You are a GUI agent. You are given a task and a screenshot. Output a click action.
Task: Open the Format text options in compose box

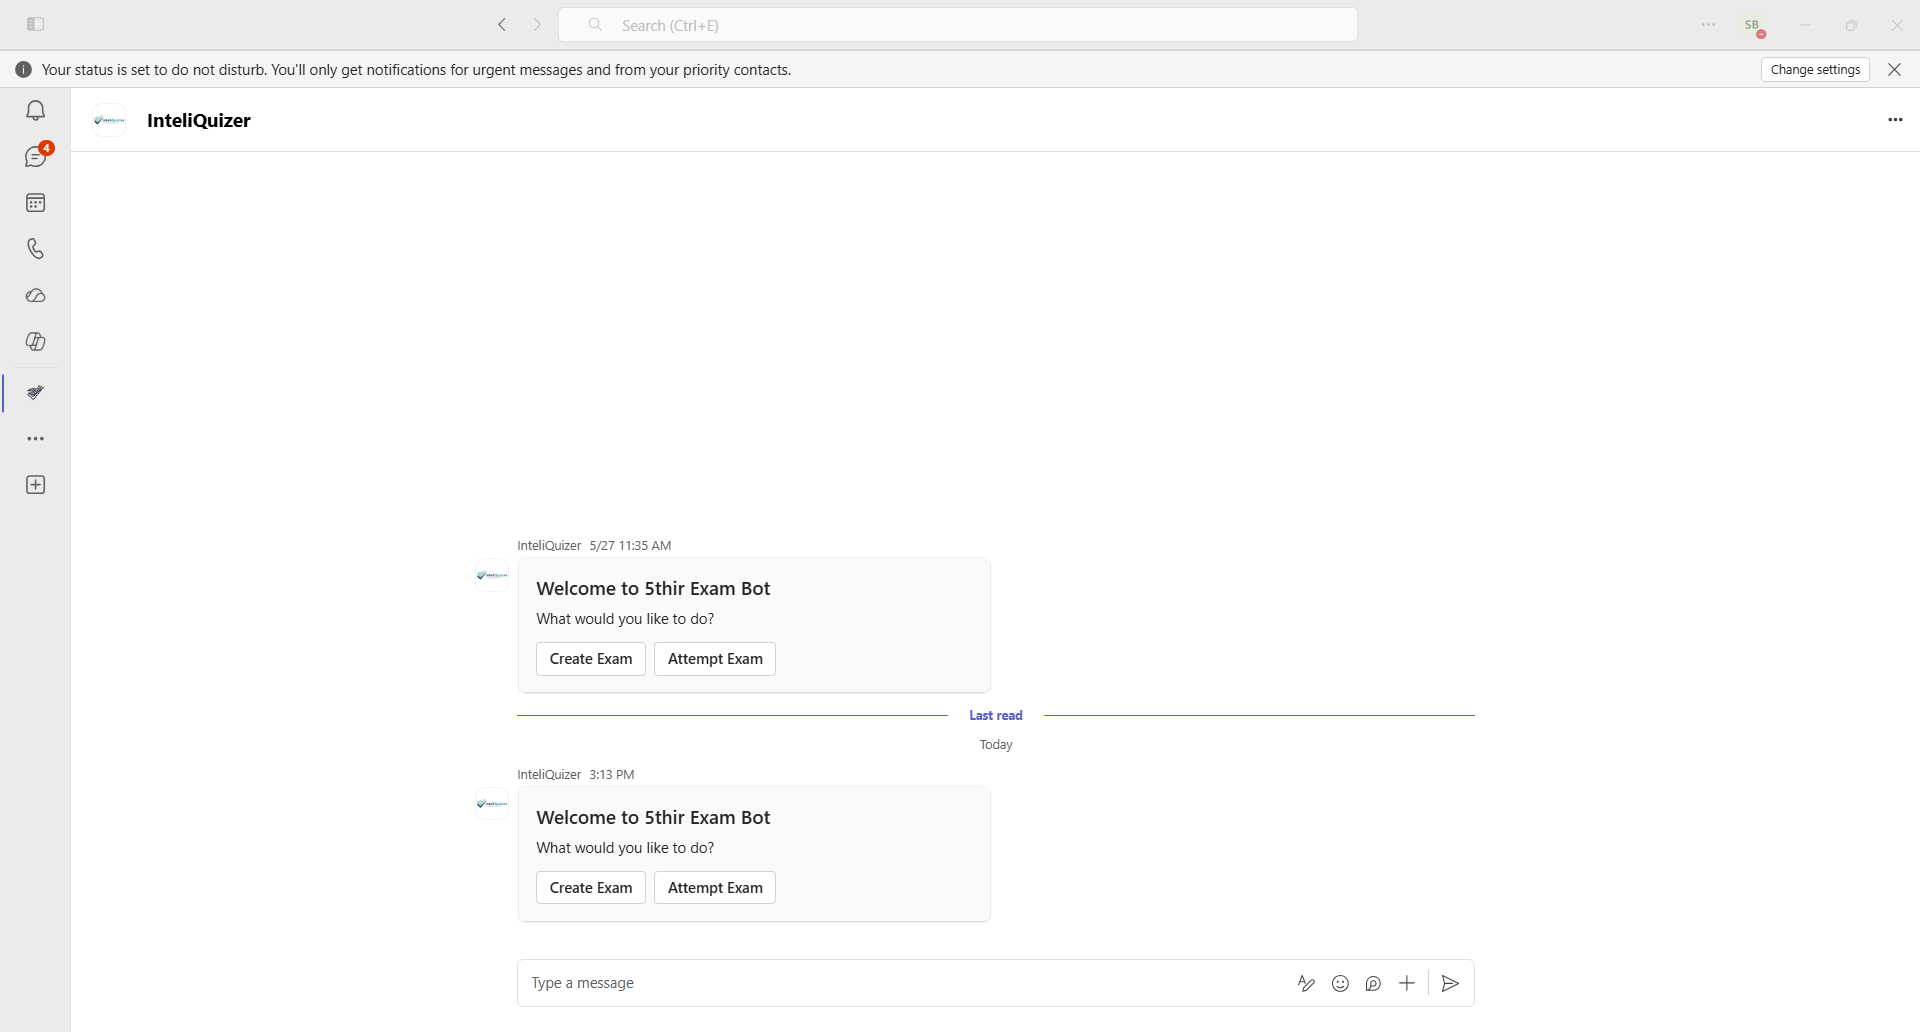coord(1306,984)
